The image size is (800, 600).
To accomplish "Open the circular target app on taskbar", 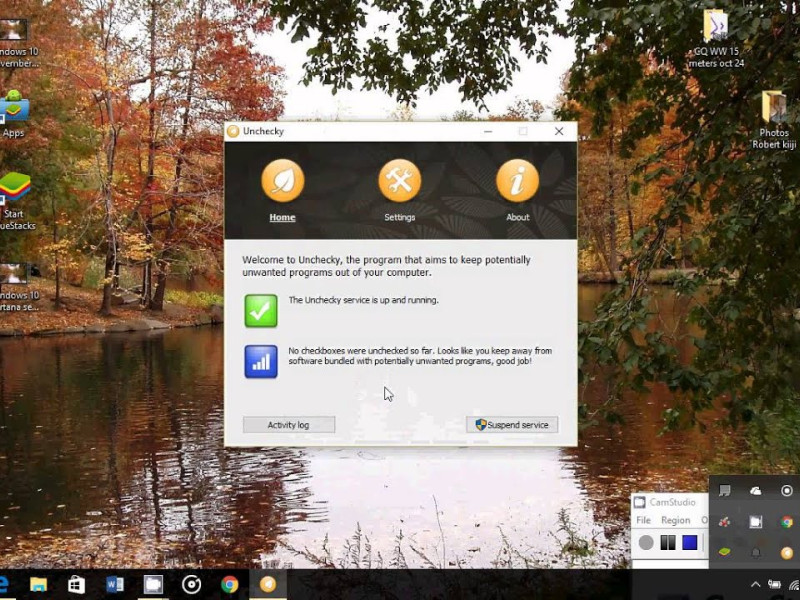I will click(191, 585).
